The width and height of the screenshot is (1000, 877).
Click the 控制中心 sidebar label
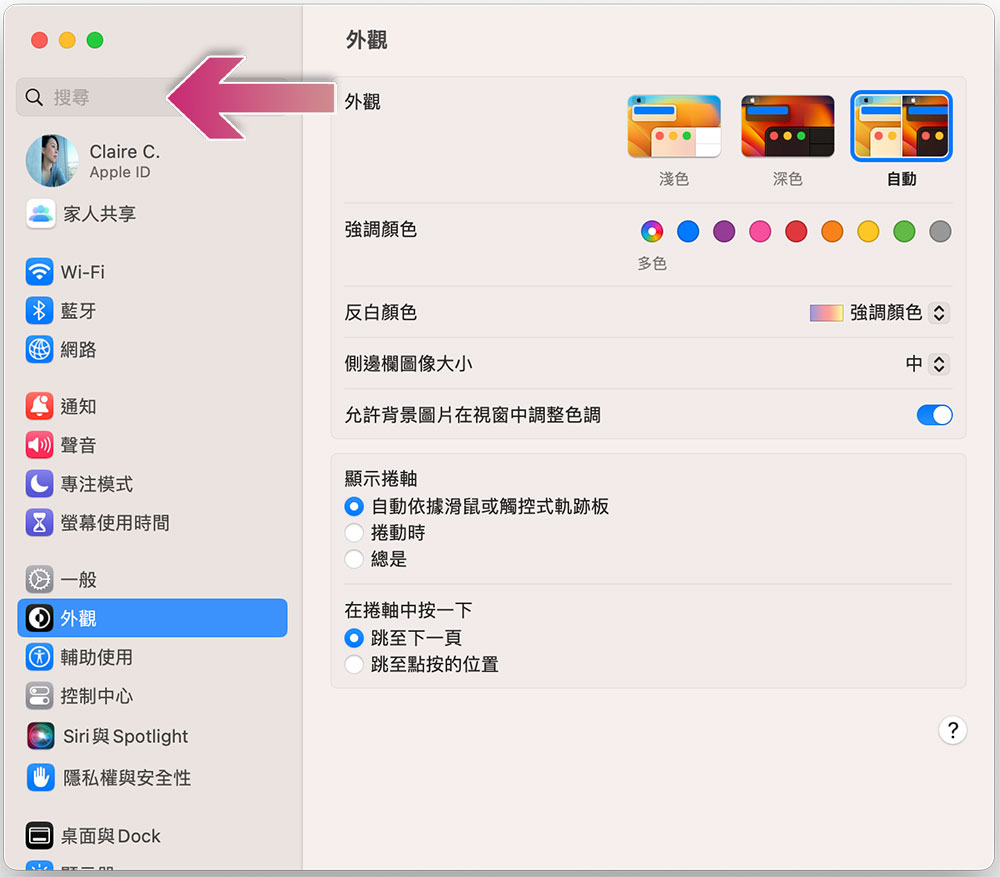coord(97,696)
